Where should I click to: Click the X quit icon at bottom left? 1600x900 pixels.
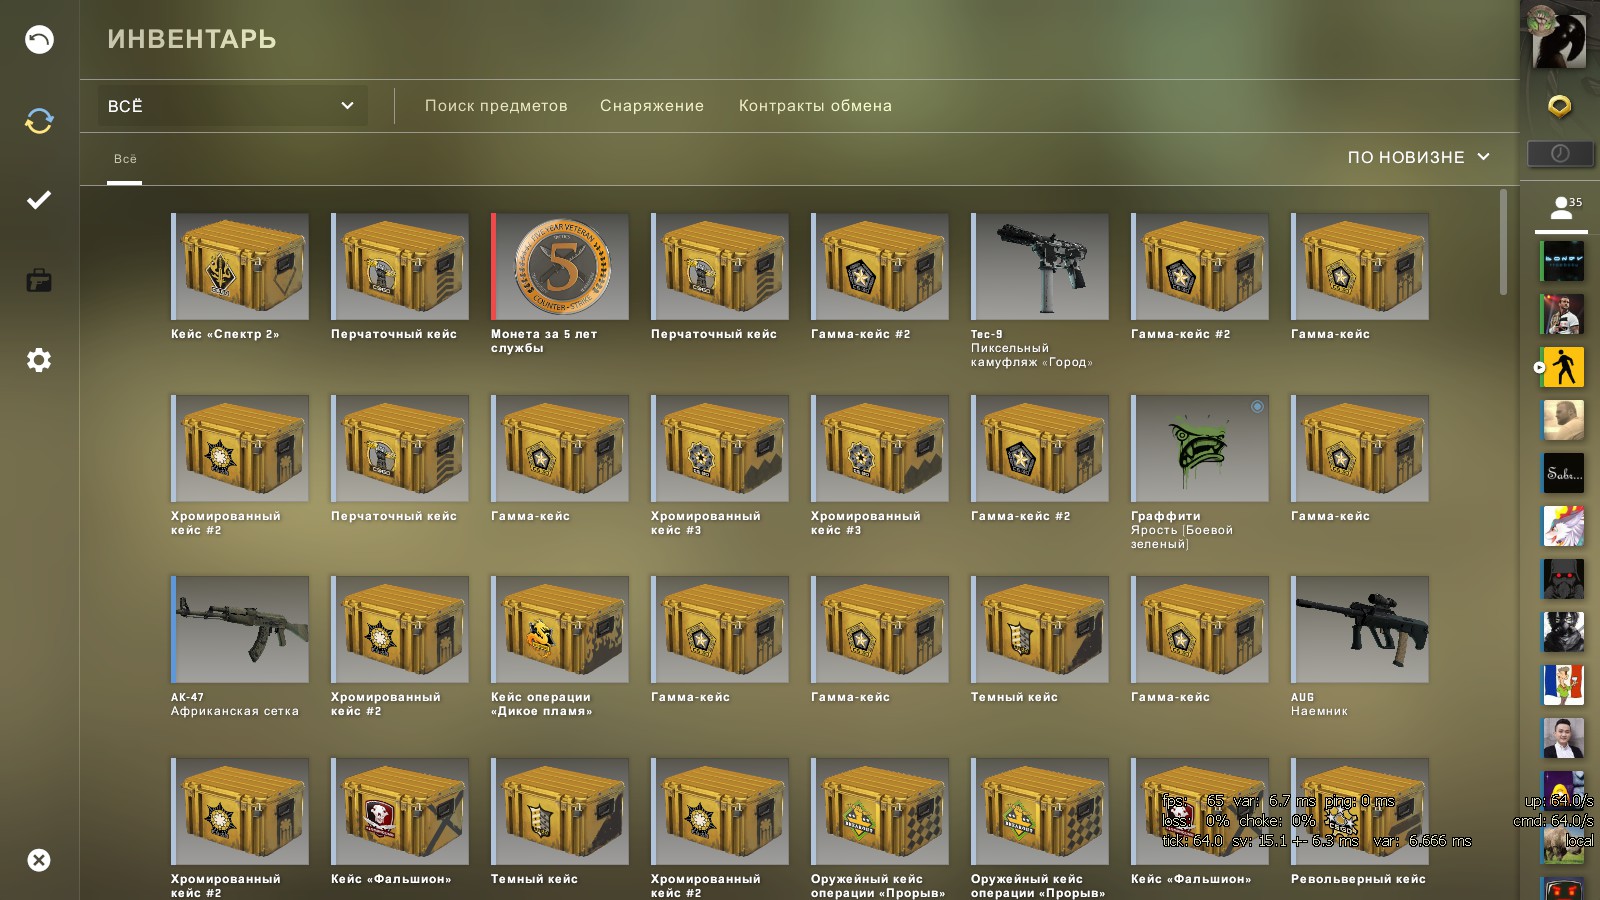39,860
